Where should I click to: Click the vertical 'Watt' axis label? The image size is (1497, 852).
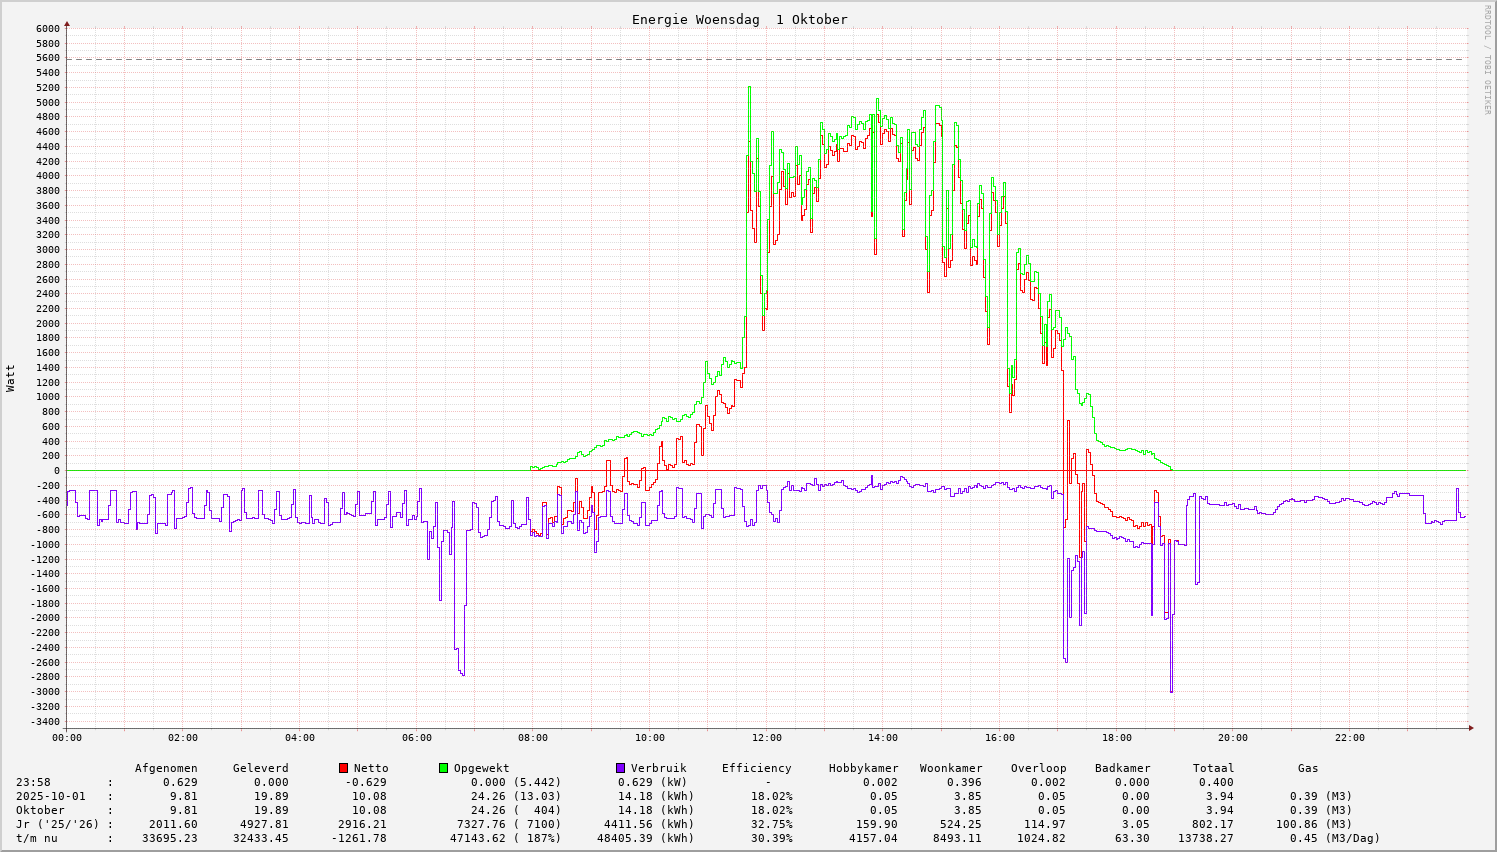click(11, 377)
